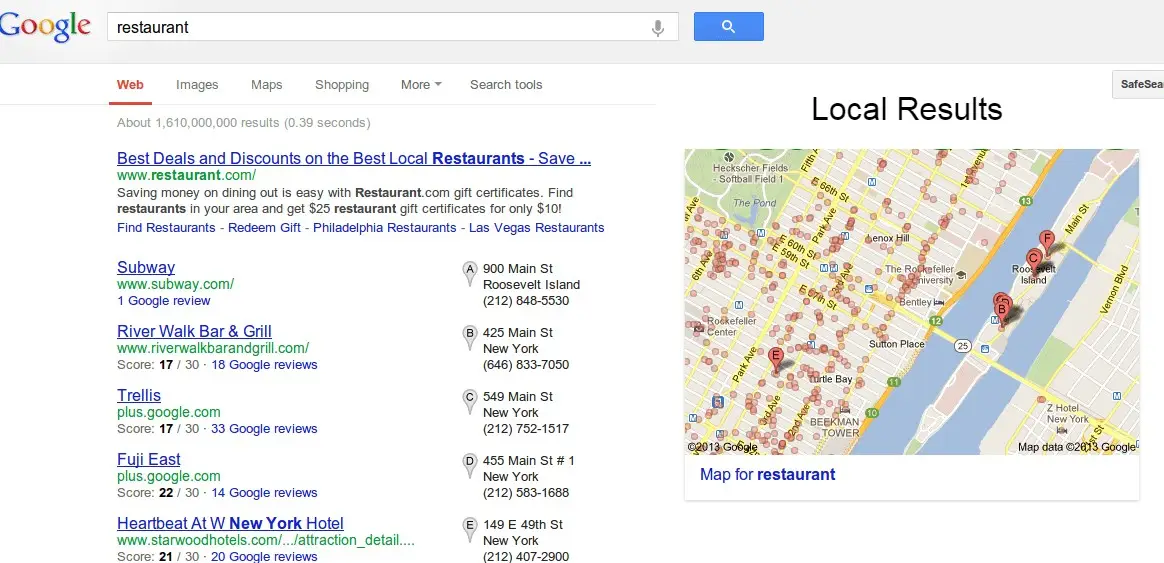Expand the More dropdown menu

(x=421, y=85)
